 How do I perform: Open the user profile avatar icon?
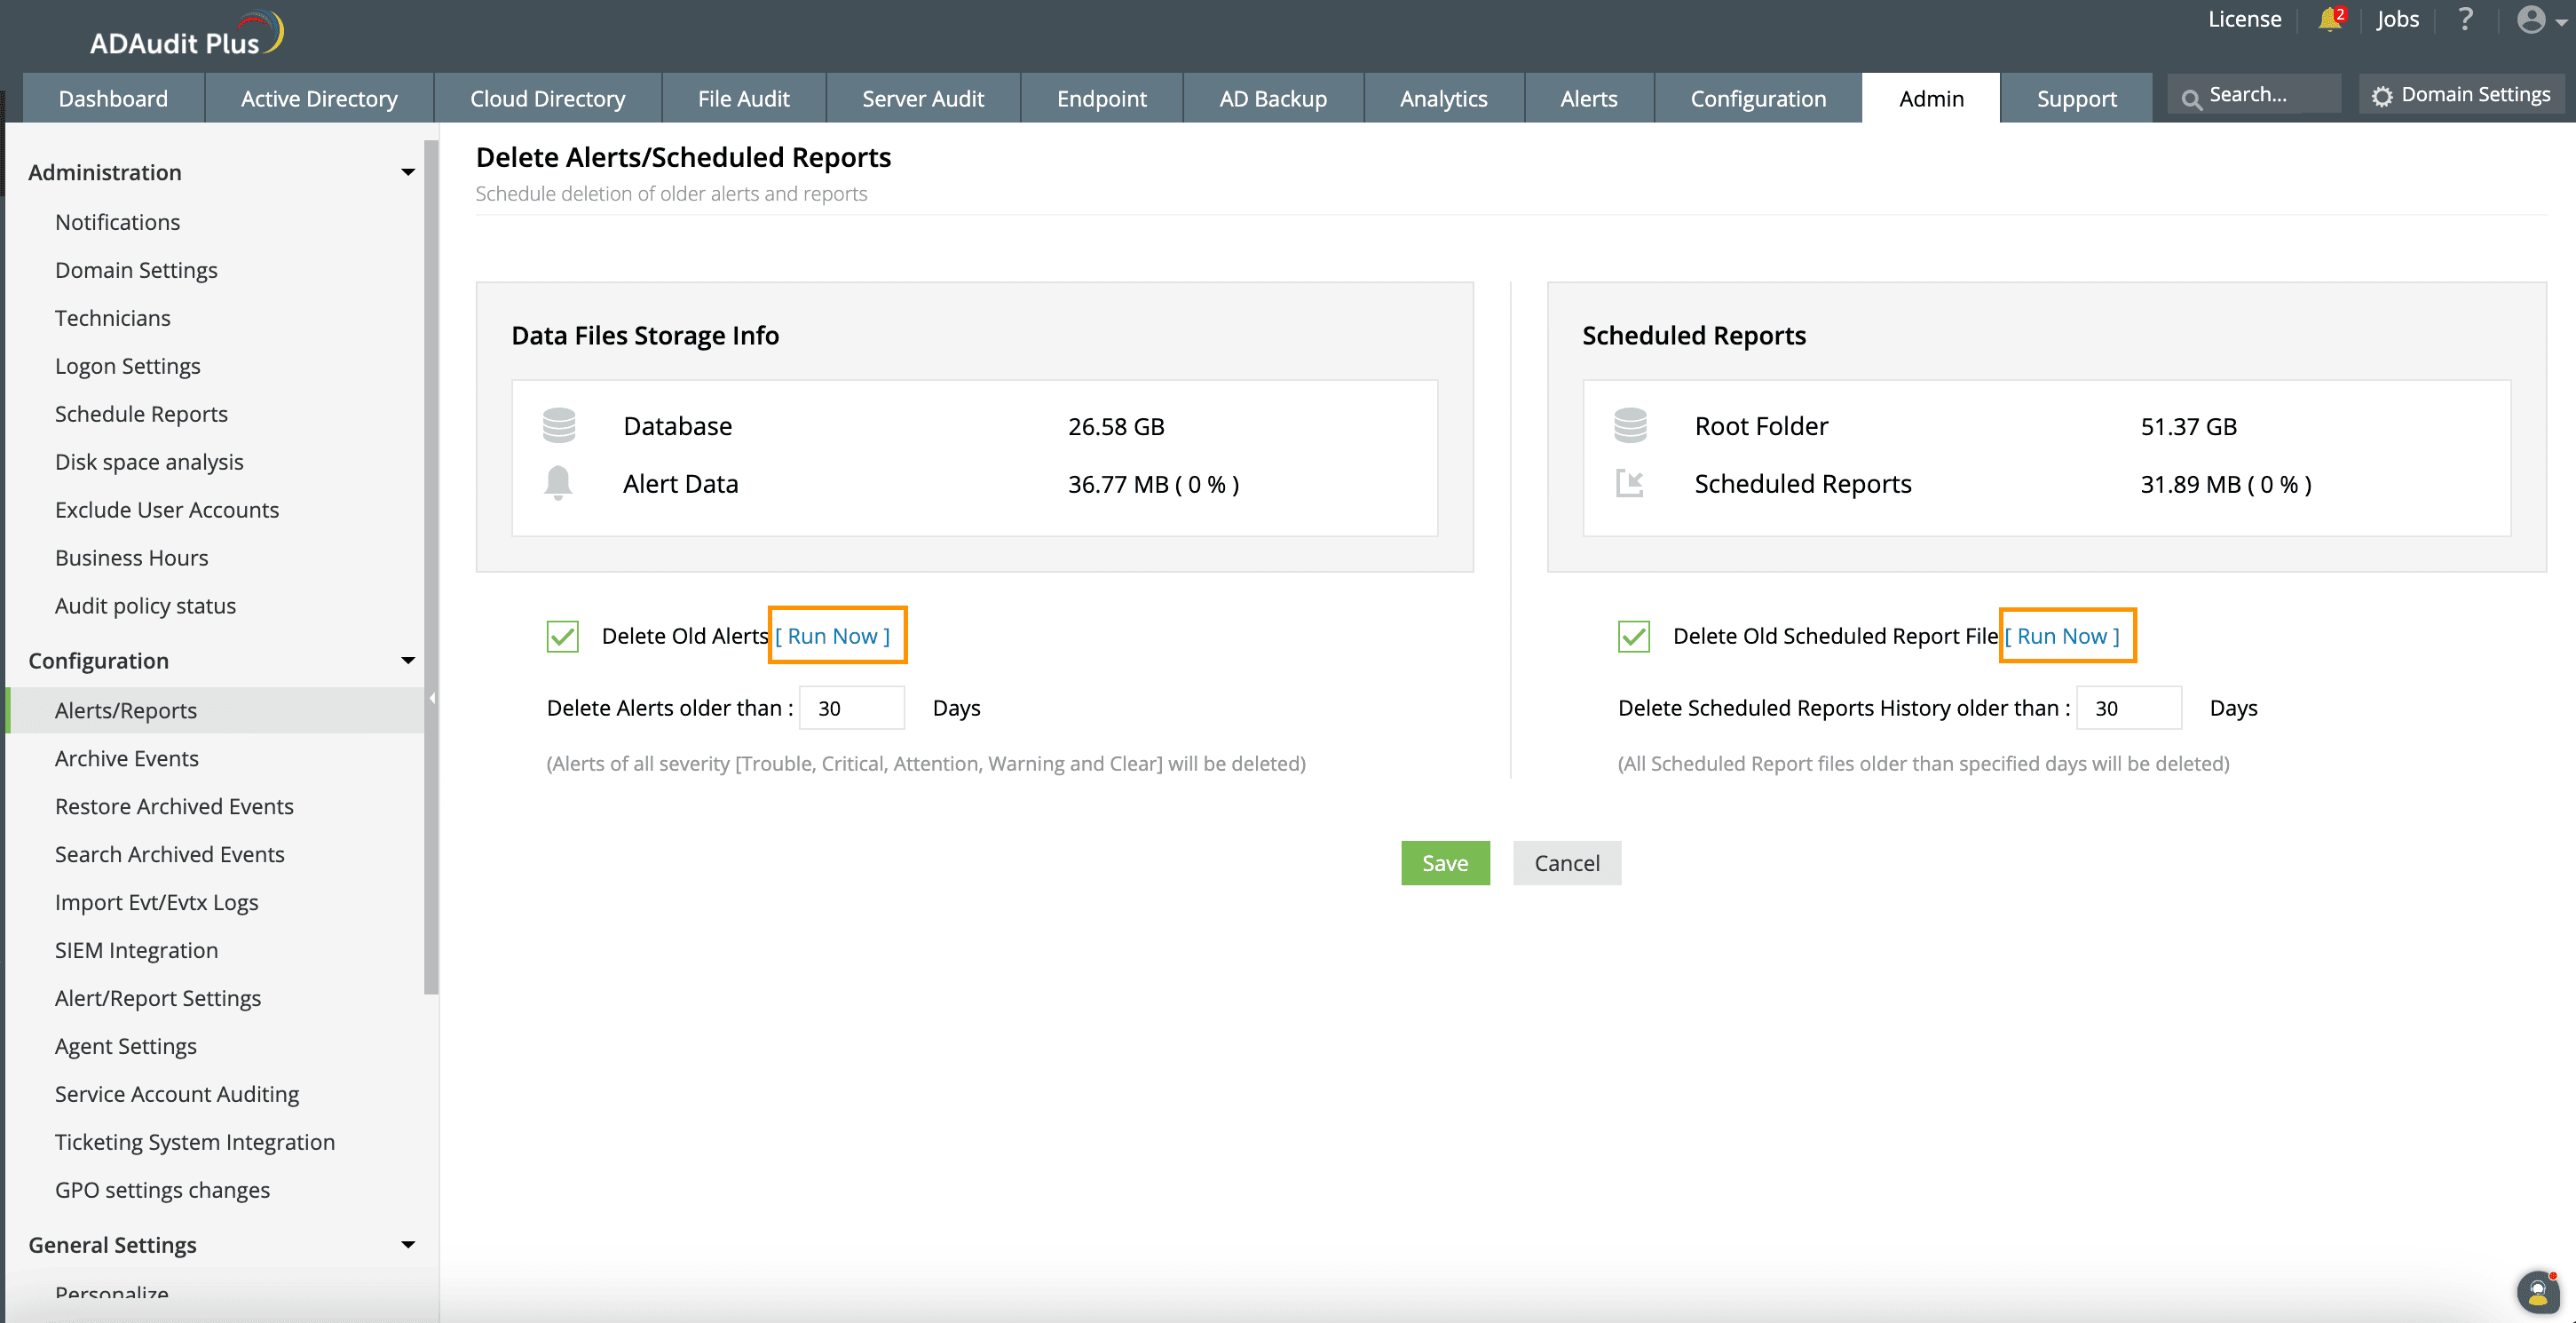coord(2531,19)
